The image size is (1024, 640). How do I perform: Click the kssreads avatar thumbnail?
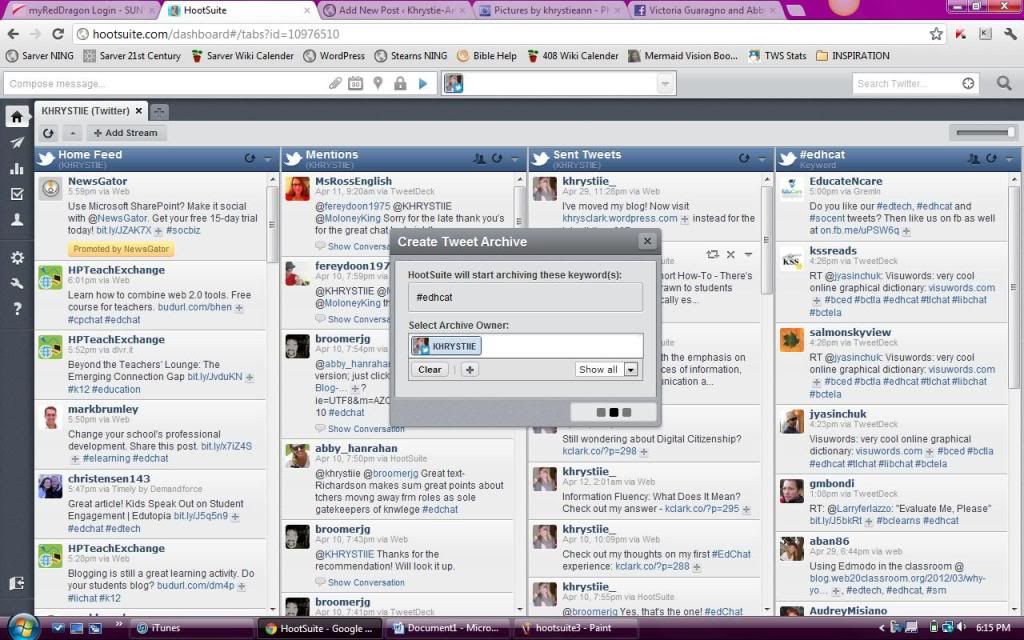pos(792,259)
